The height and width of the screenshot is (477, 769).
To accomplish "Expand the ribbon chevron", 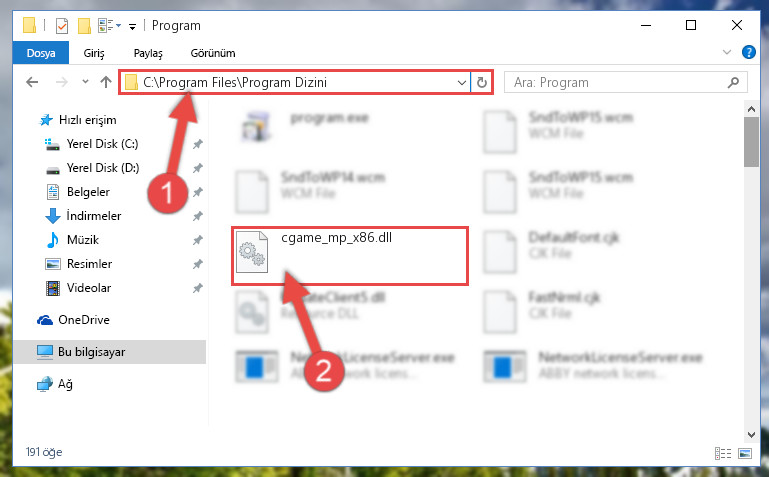I will 727,52.
